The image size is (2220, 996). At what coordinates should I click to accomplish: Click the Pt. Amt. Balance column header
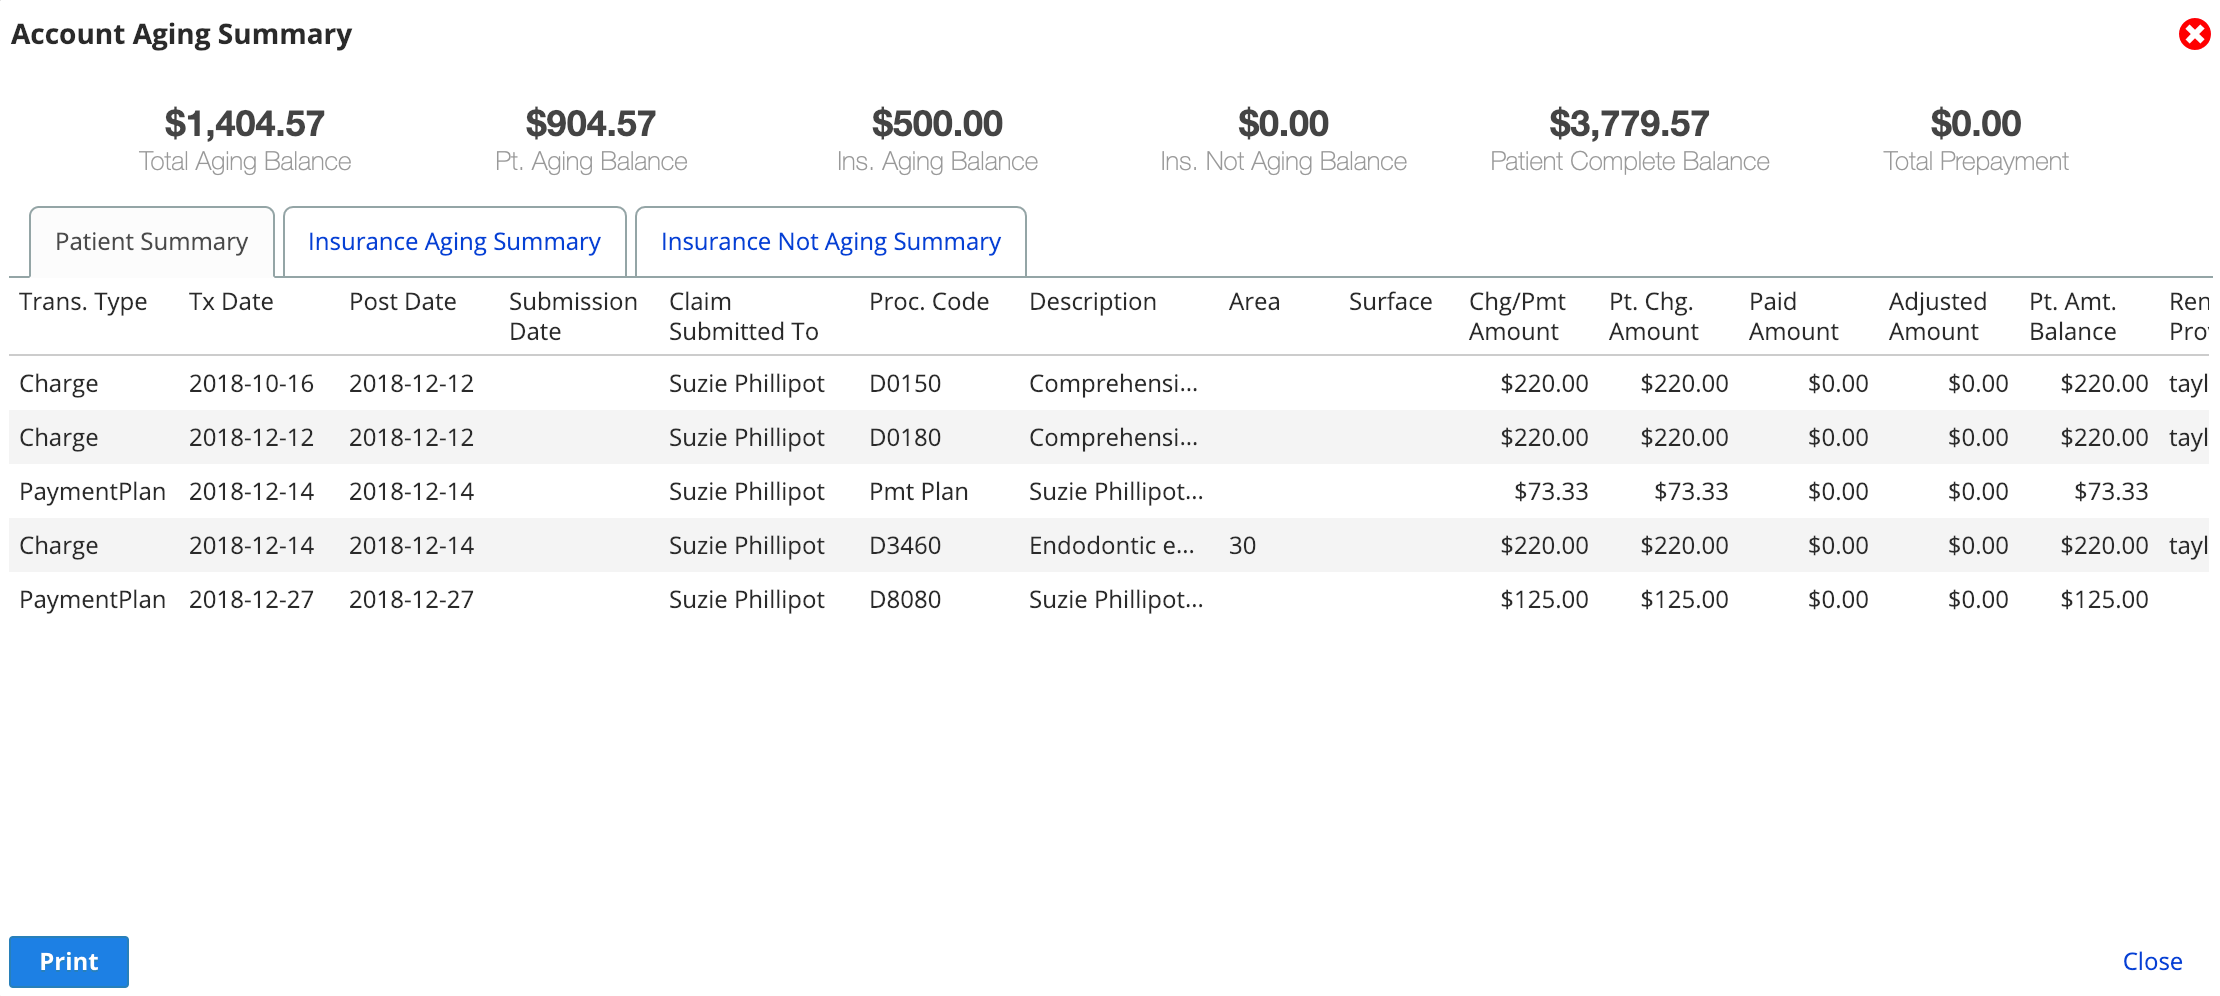(2073, 316)
